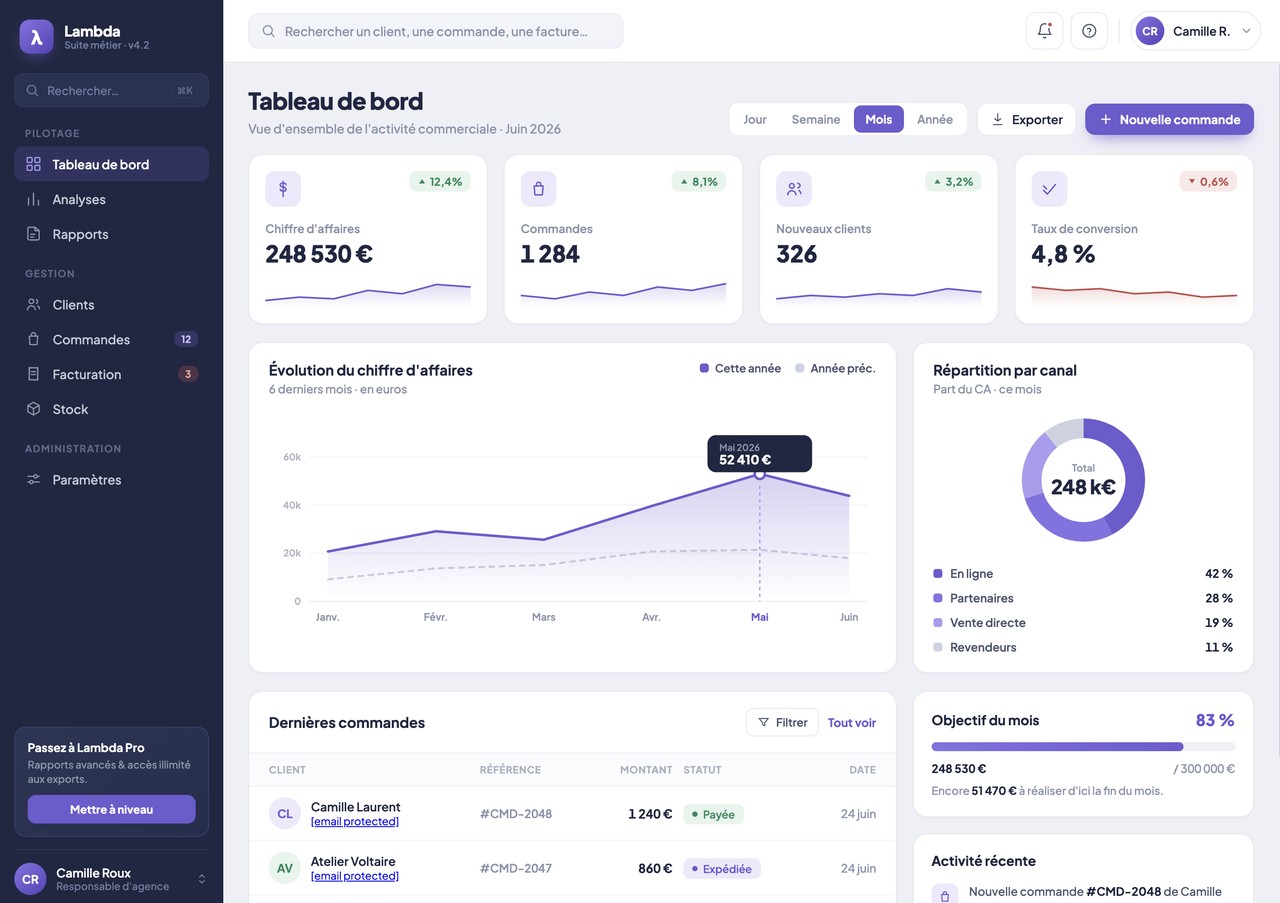The image size is (1280, 903).
Task: Click the Facturation badge showing 3
Action: point(187,374)
